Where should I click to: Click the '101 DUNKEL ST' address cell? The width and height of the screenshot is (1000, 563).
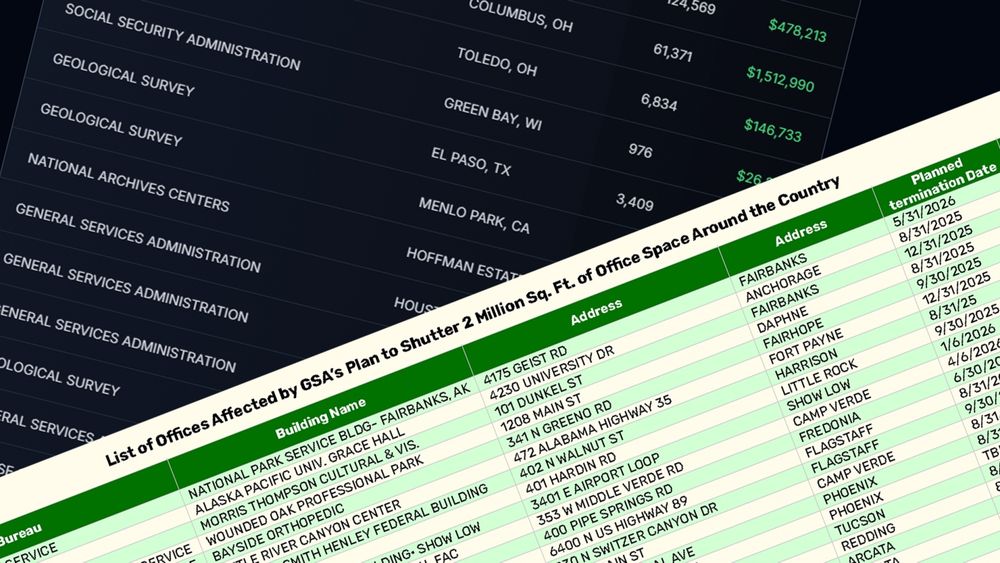tap(539, 395)
